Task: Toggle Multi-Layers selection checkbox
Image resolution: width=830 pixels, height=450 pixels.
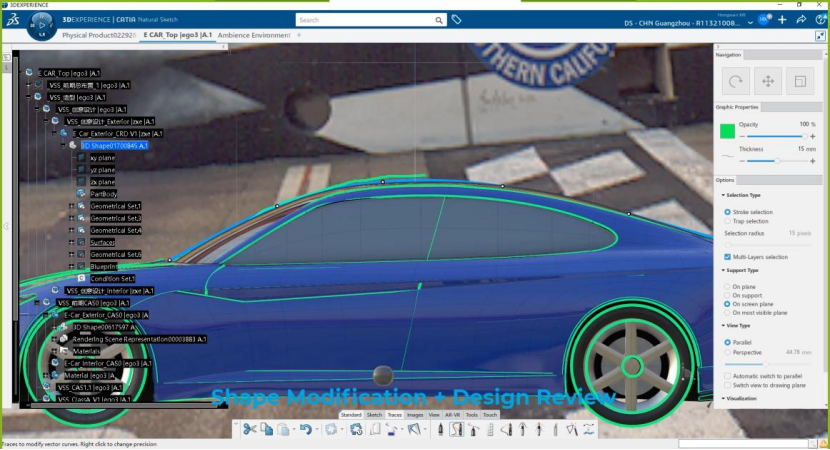Action: [727, 257]
